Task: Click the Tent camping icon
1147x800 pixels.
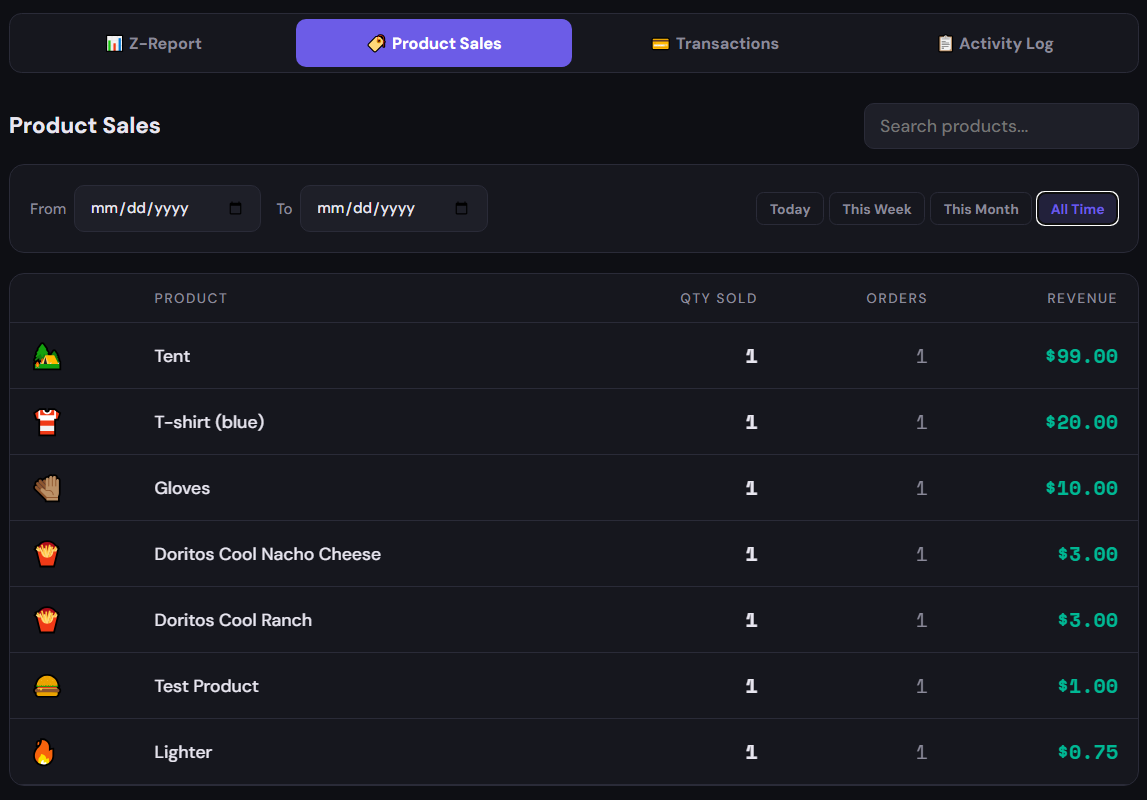Action: coord(47,356)
